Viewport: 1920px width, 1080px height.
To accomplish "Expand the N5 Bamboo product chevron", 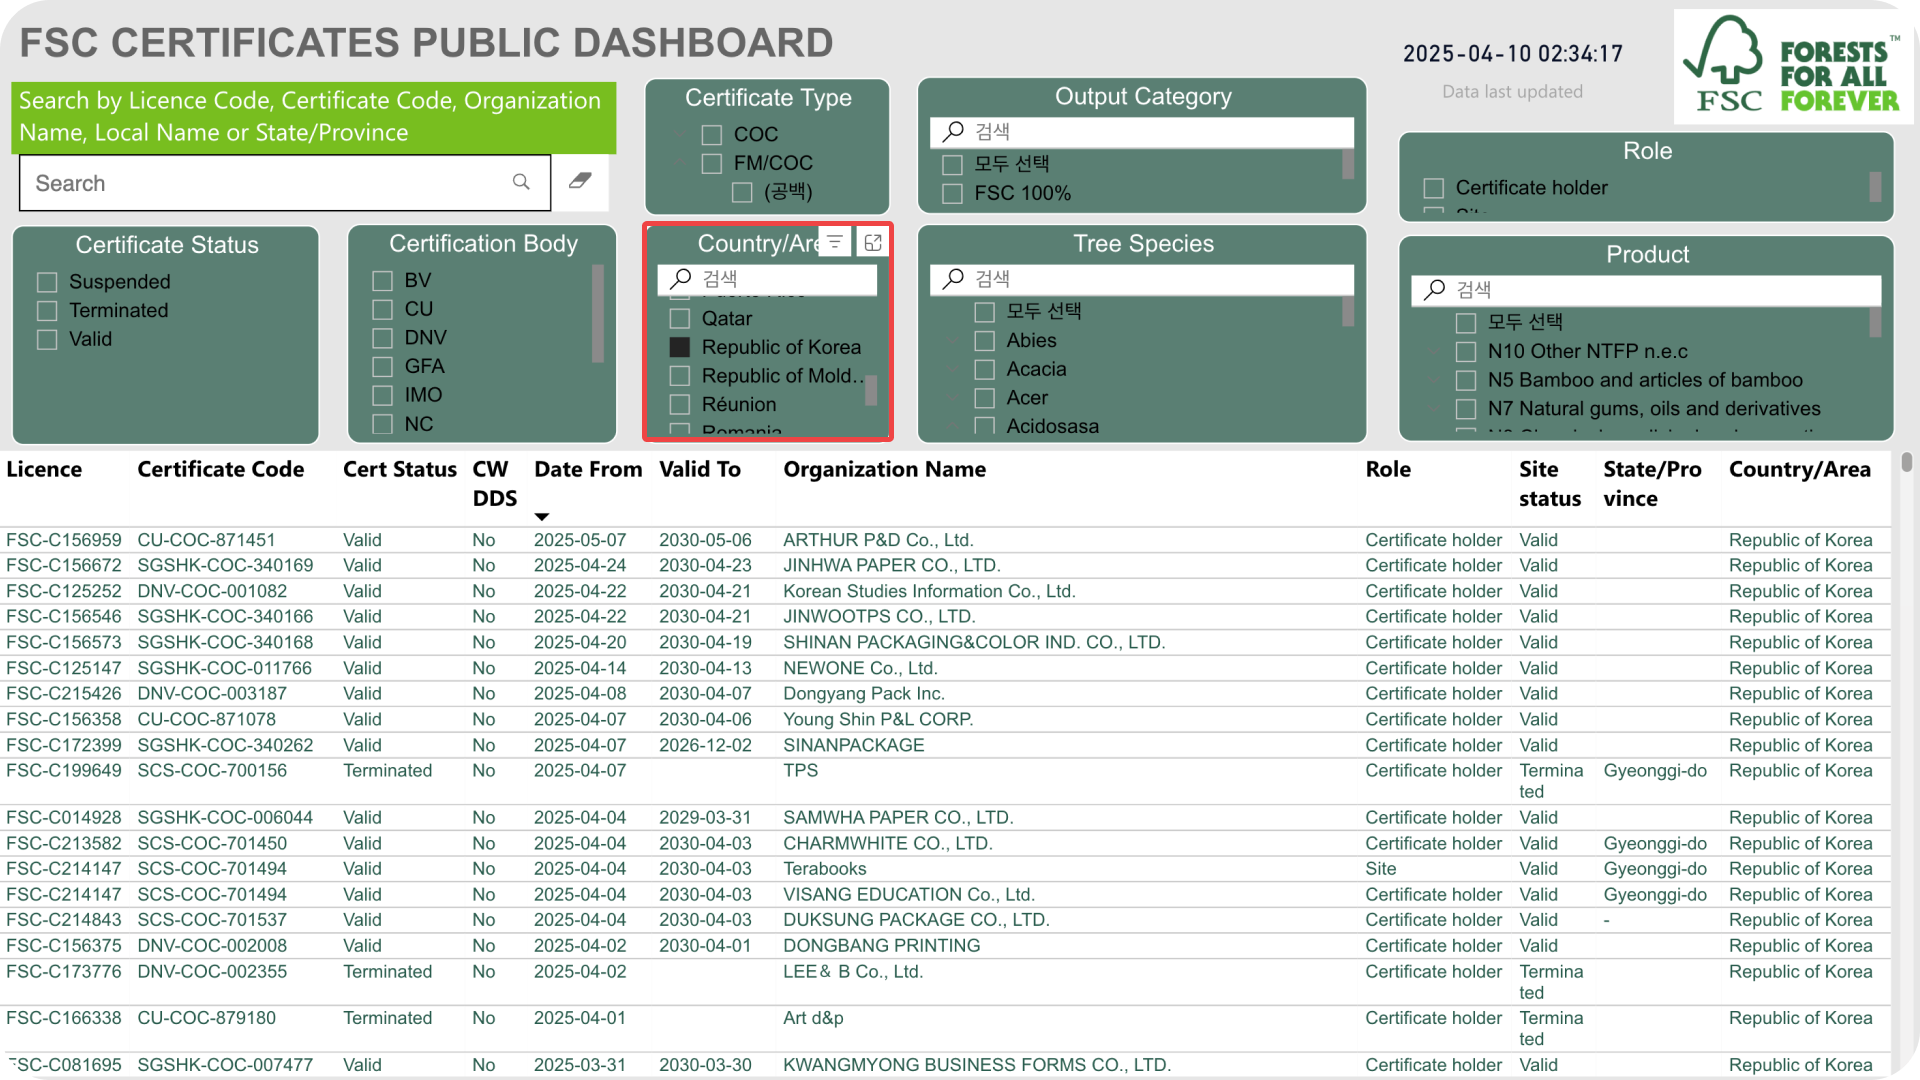I will point(1434,380).
